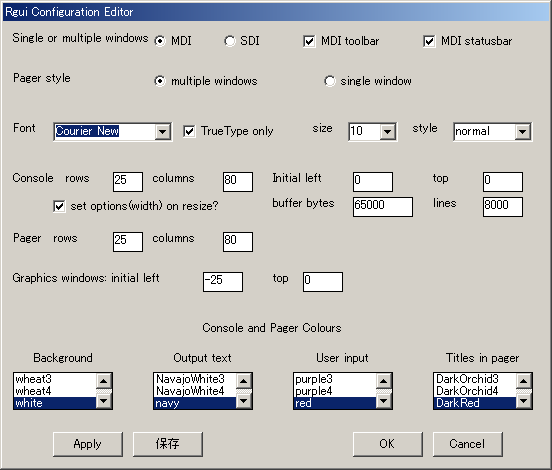Uncheck the MDI toolbar checkbox
Image resolution: width=552 pixels, height=470 pixels.
point(309,41)
